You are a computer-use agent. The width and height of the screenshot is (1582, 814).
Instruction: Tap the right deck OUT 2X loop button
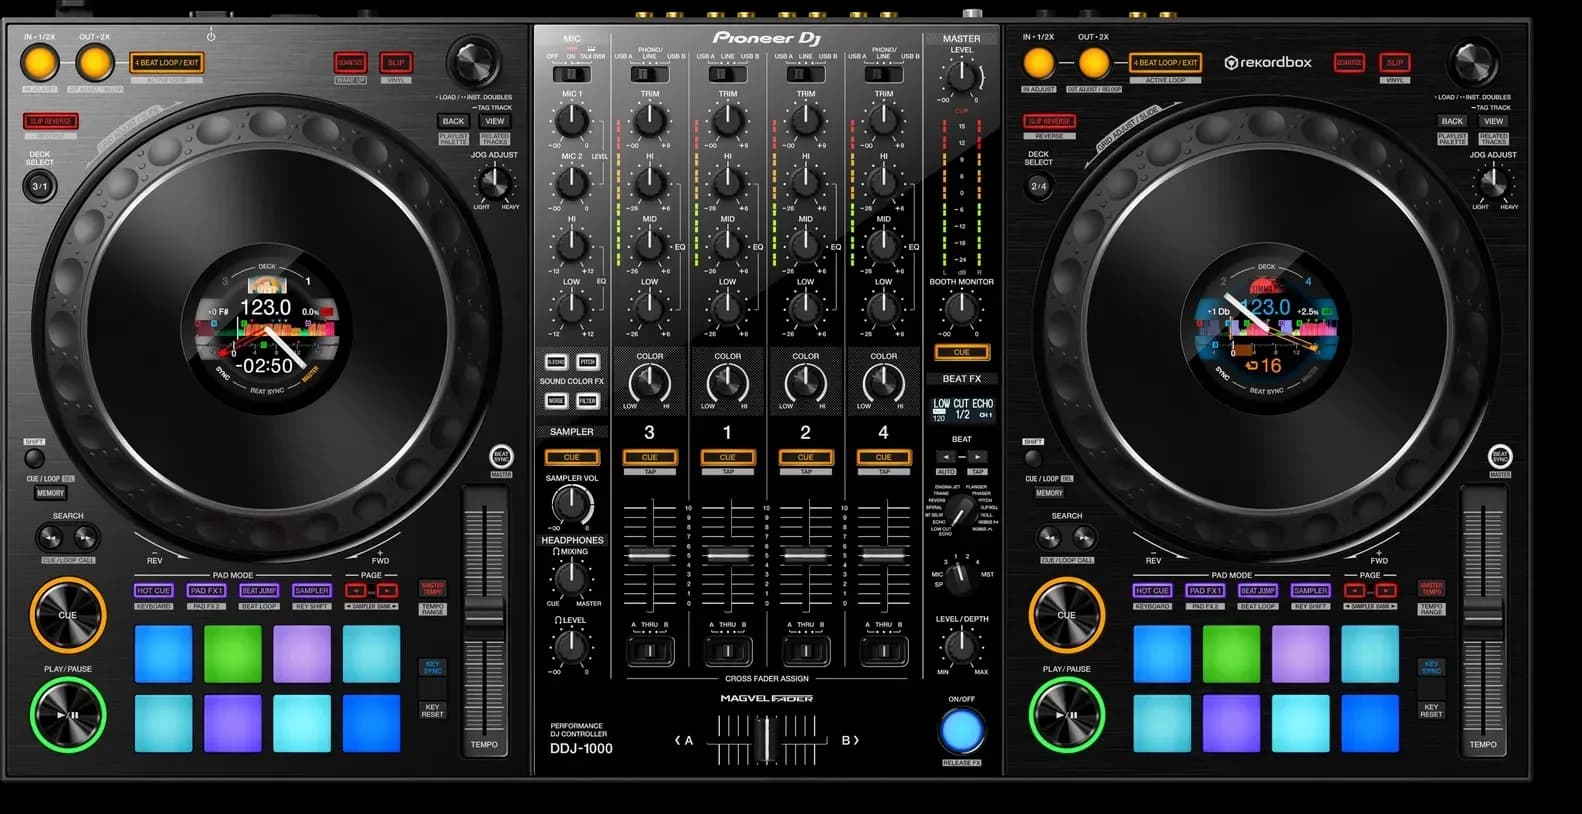(x=1094, y=64)
